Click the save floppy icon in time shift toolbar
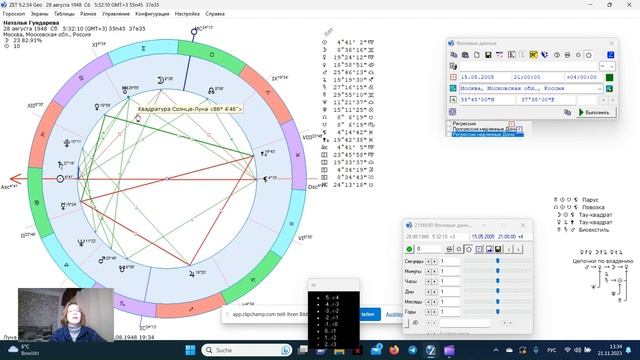Image resolution: width=640 pixels, height=360 pixels. click(x=498, y=249)
